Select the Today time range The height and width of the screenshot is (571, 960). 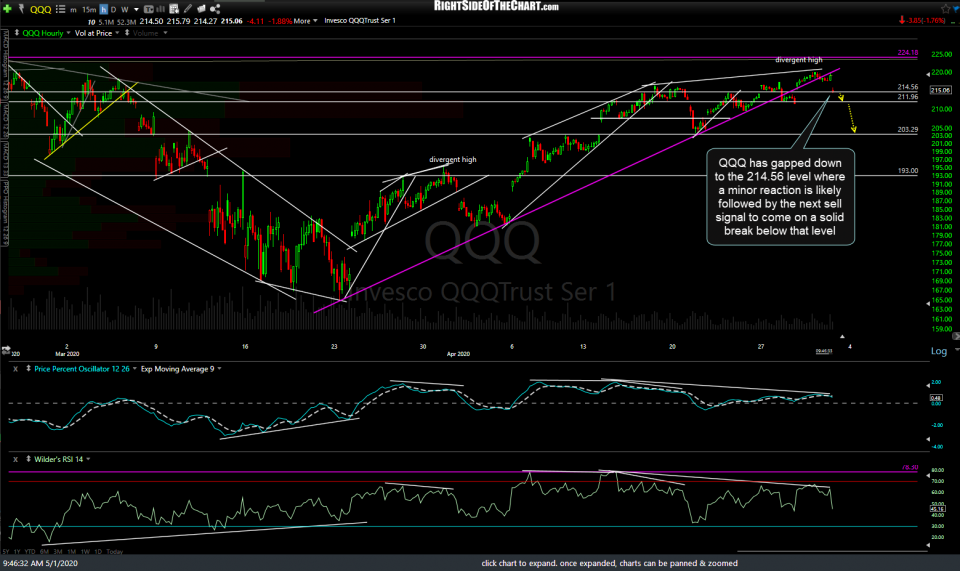[114, 551]
